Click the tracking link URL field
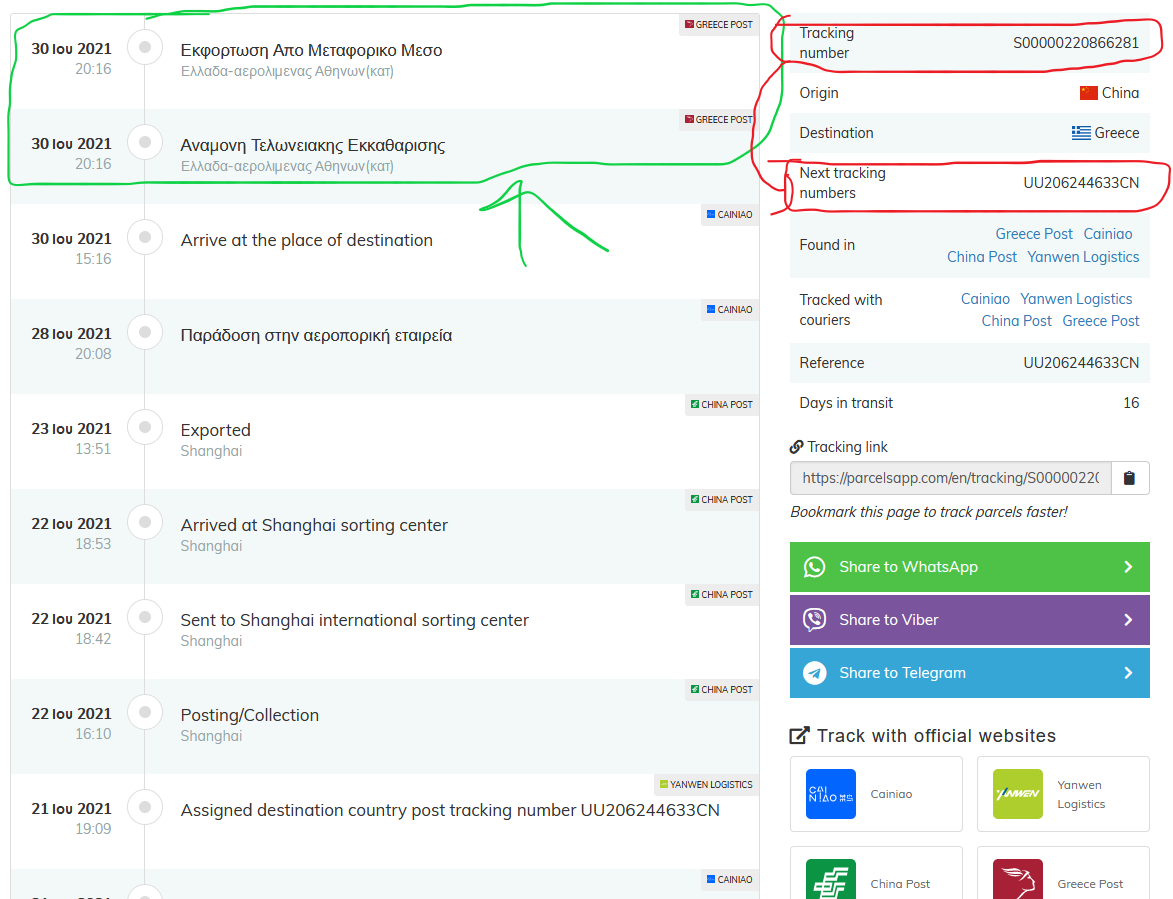Viewport: 1173px width, 899px height. (951, 478)
